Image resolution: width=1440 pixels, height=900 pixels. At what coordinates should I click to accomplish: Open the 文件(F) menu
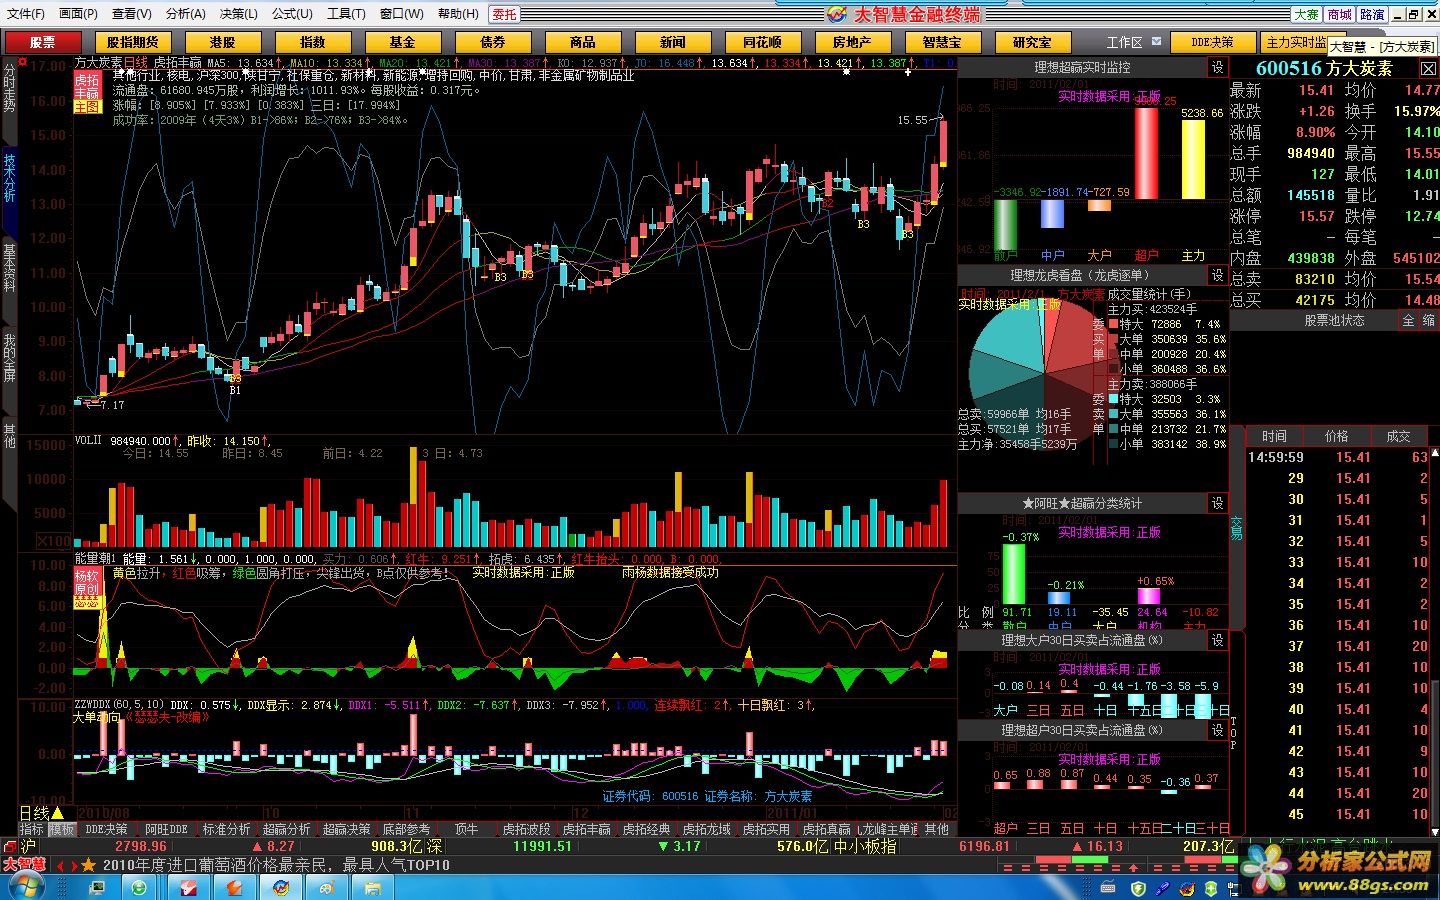click(25, 14)
